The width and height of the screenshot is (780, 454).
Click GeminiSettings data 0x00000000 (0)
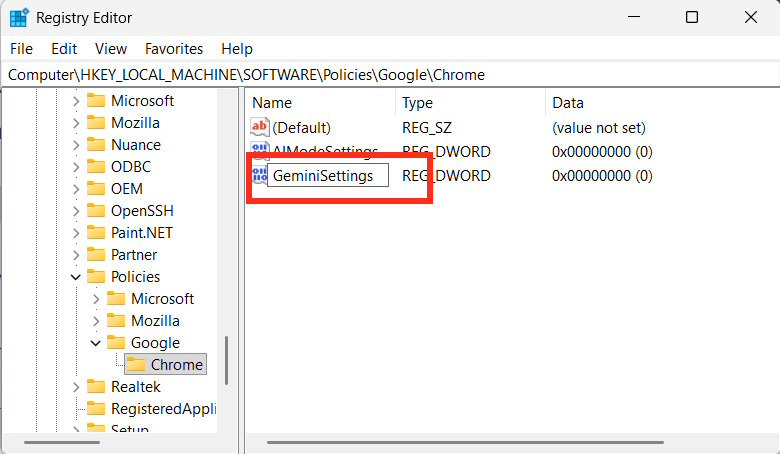602,176
